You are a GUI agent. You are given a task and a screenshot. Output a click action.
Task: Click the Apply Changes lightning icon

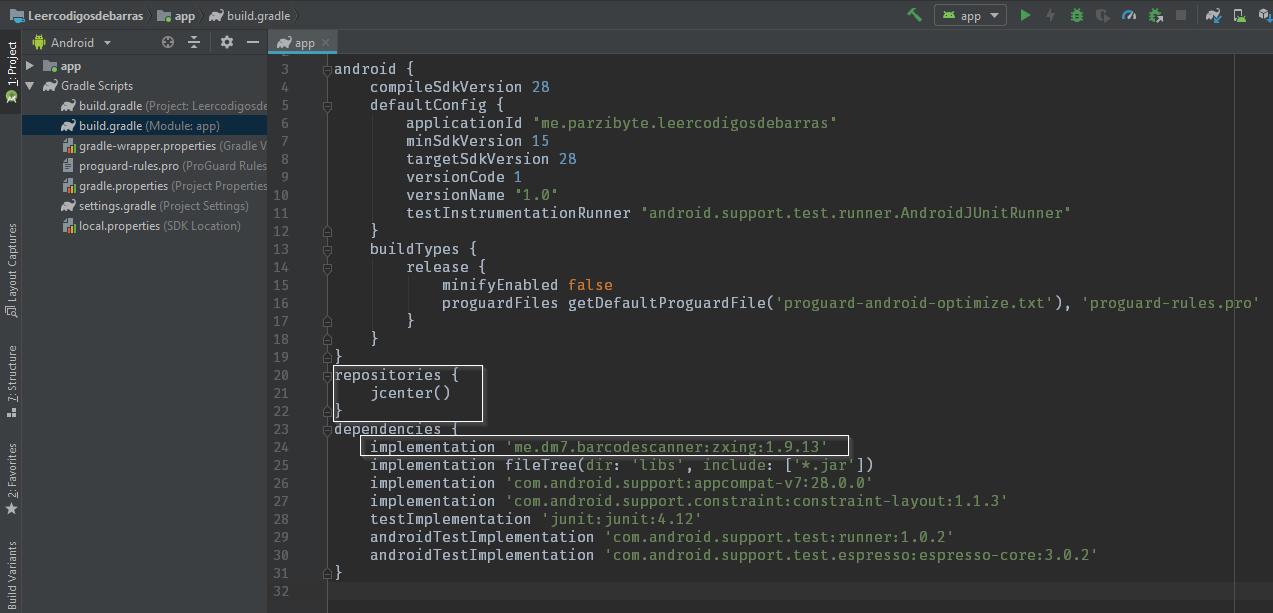click(1050, 15)
